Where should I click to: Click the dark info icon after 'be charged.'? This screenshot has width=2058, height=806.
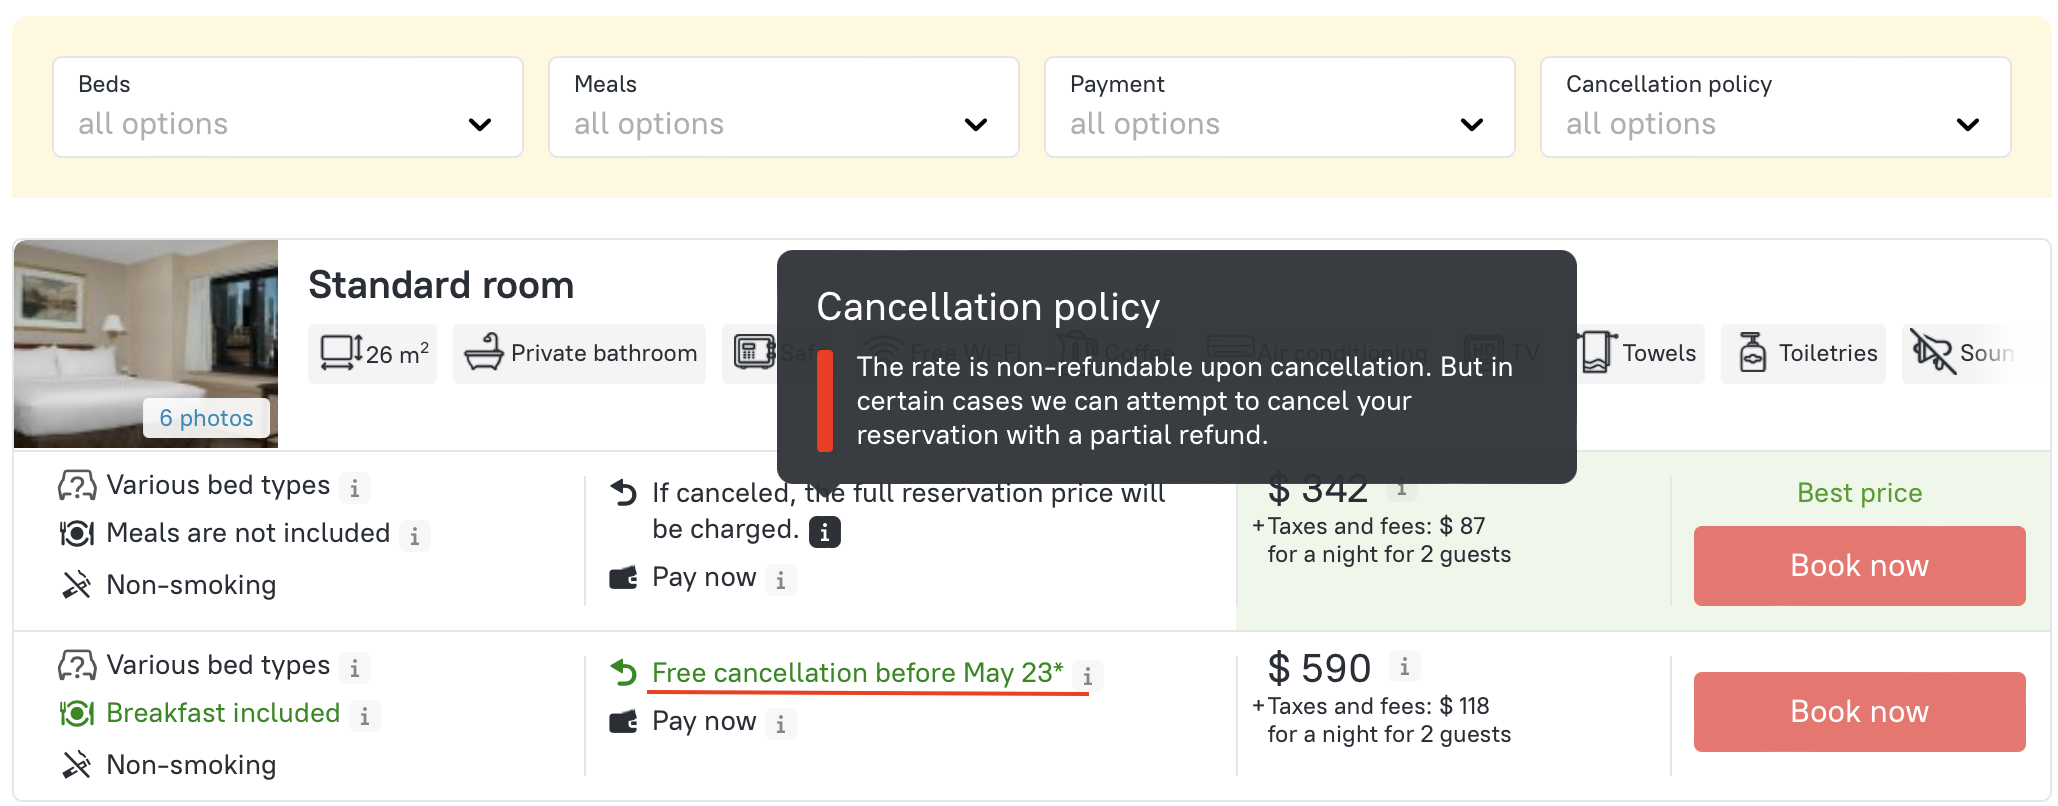pos(824,532)
